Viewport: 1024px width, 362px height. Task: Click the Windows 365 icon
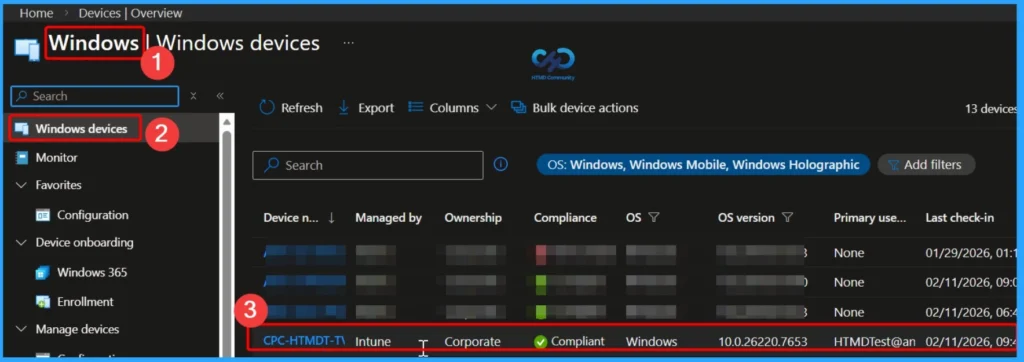[x=43, y=272]
